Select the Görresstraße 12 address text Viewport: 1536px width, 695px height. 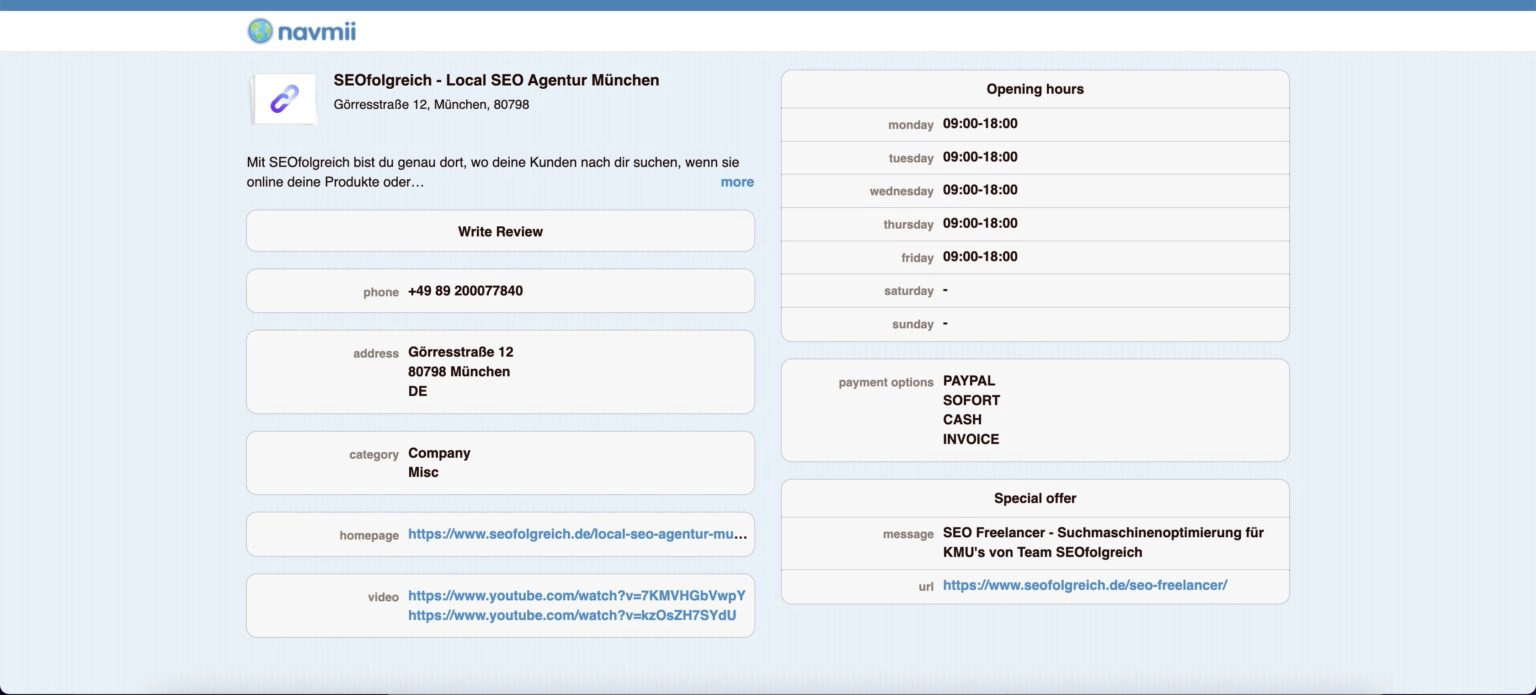(460, 352)
